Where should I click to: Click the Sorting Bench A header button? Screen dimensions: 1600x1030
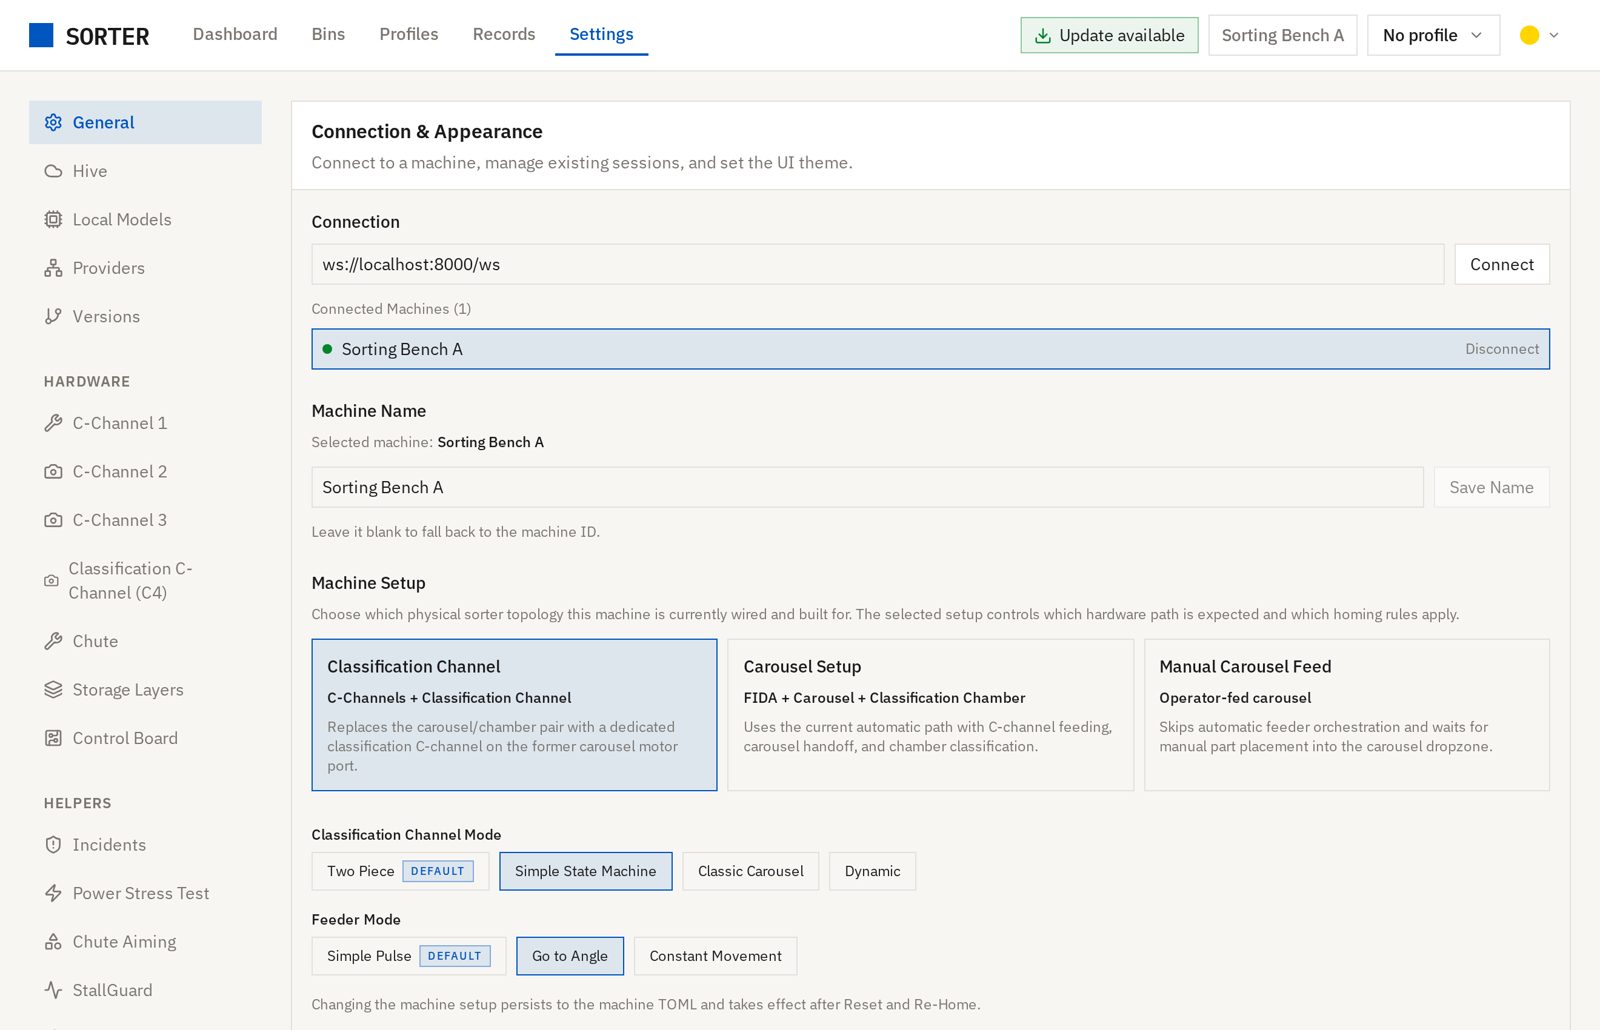(1282, 35)
